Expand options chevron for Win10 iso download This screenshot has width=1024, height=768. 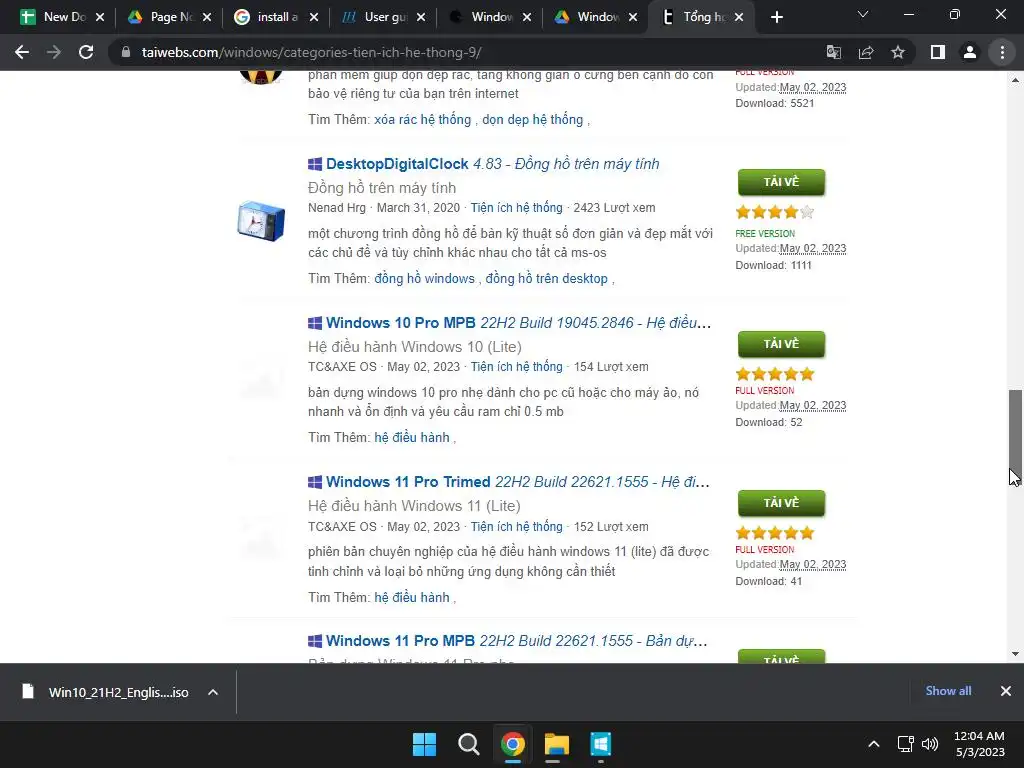click(213, 692)
